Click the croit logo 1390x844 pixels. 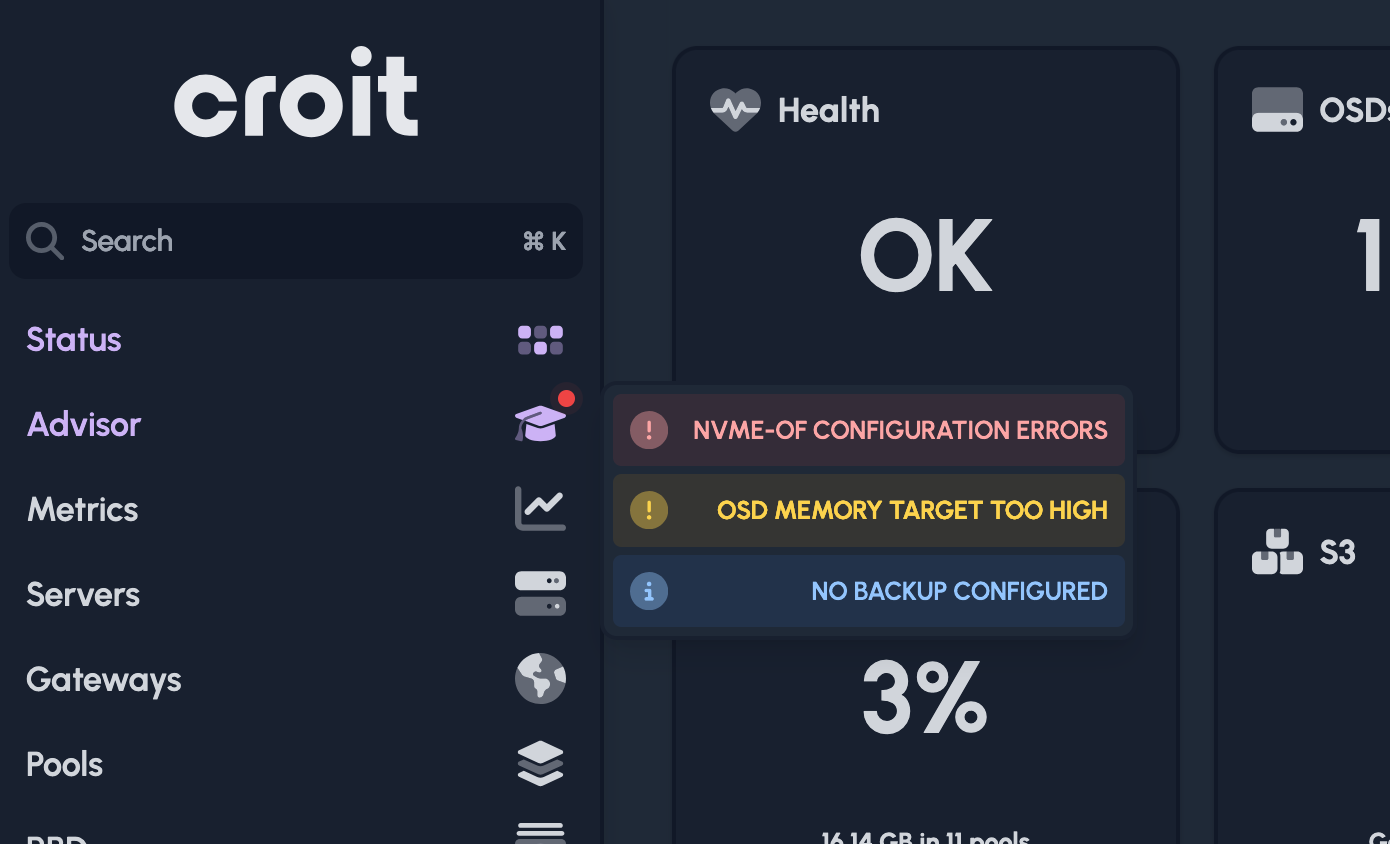point(296,92)
